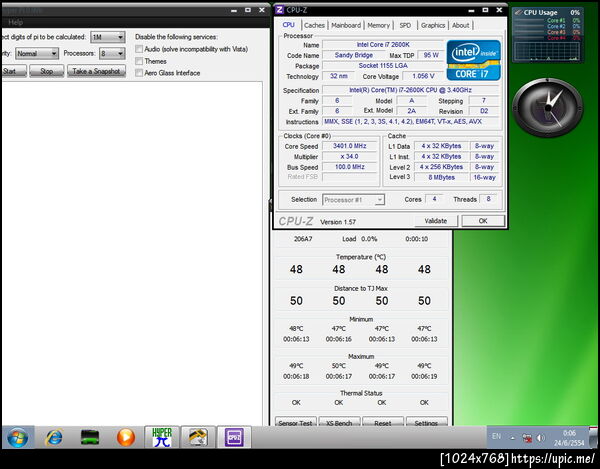Click the Reset button in Real Temp
Screen dimensions: 600x469
(x=383, y=422)
